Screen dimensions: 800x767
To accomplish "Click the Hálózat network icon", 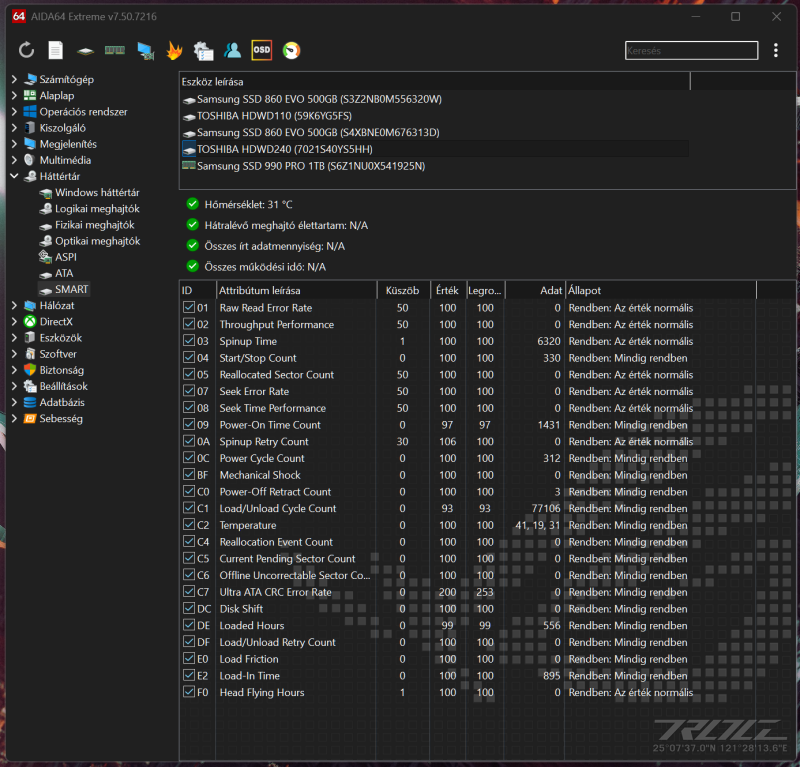I will pyautogui.click(x=30, y=305).
